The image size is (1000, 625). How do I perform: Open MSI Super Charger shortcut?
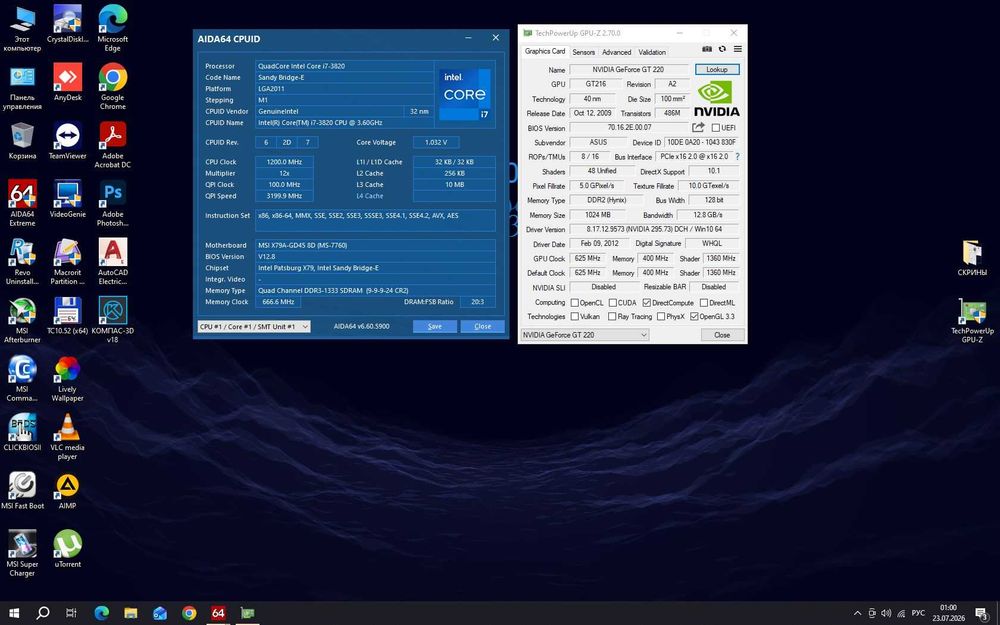pyautogui.click(x=22, y=553)
